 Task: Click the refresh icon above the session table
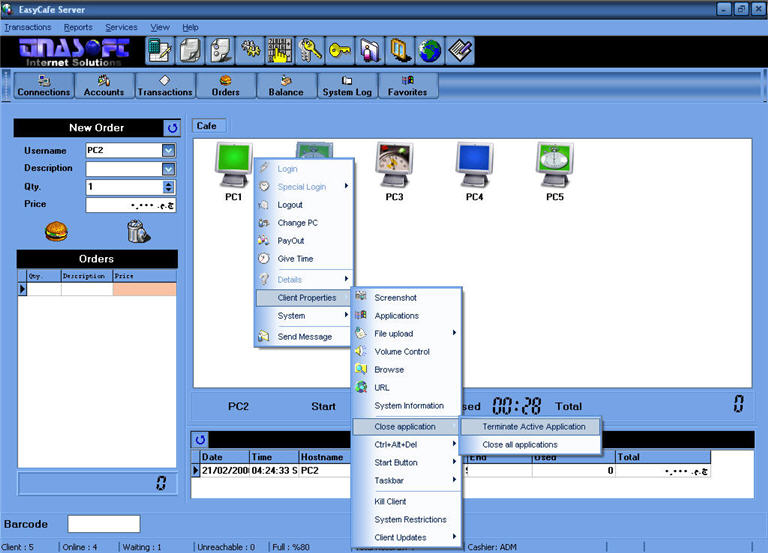tap(200, 439)
